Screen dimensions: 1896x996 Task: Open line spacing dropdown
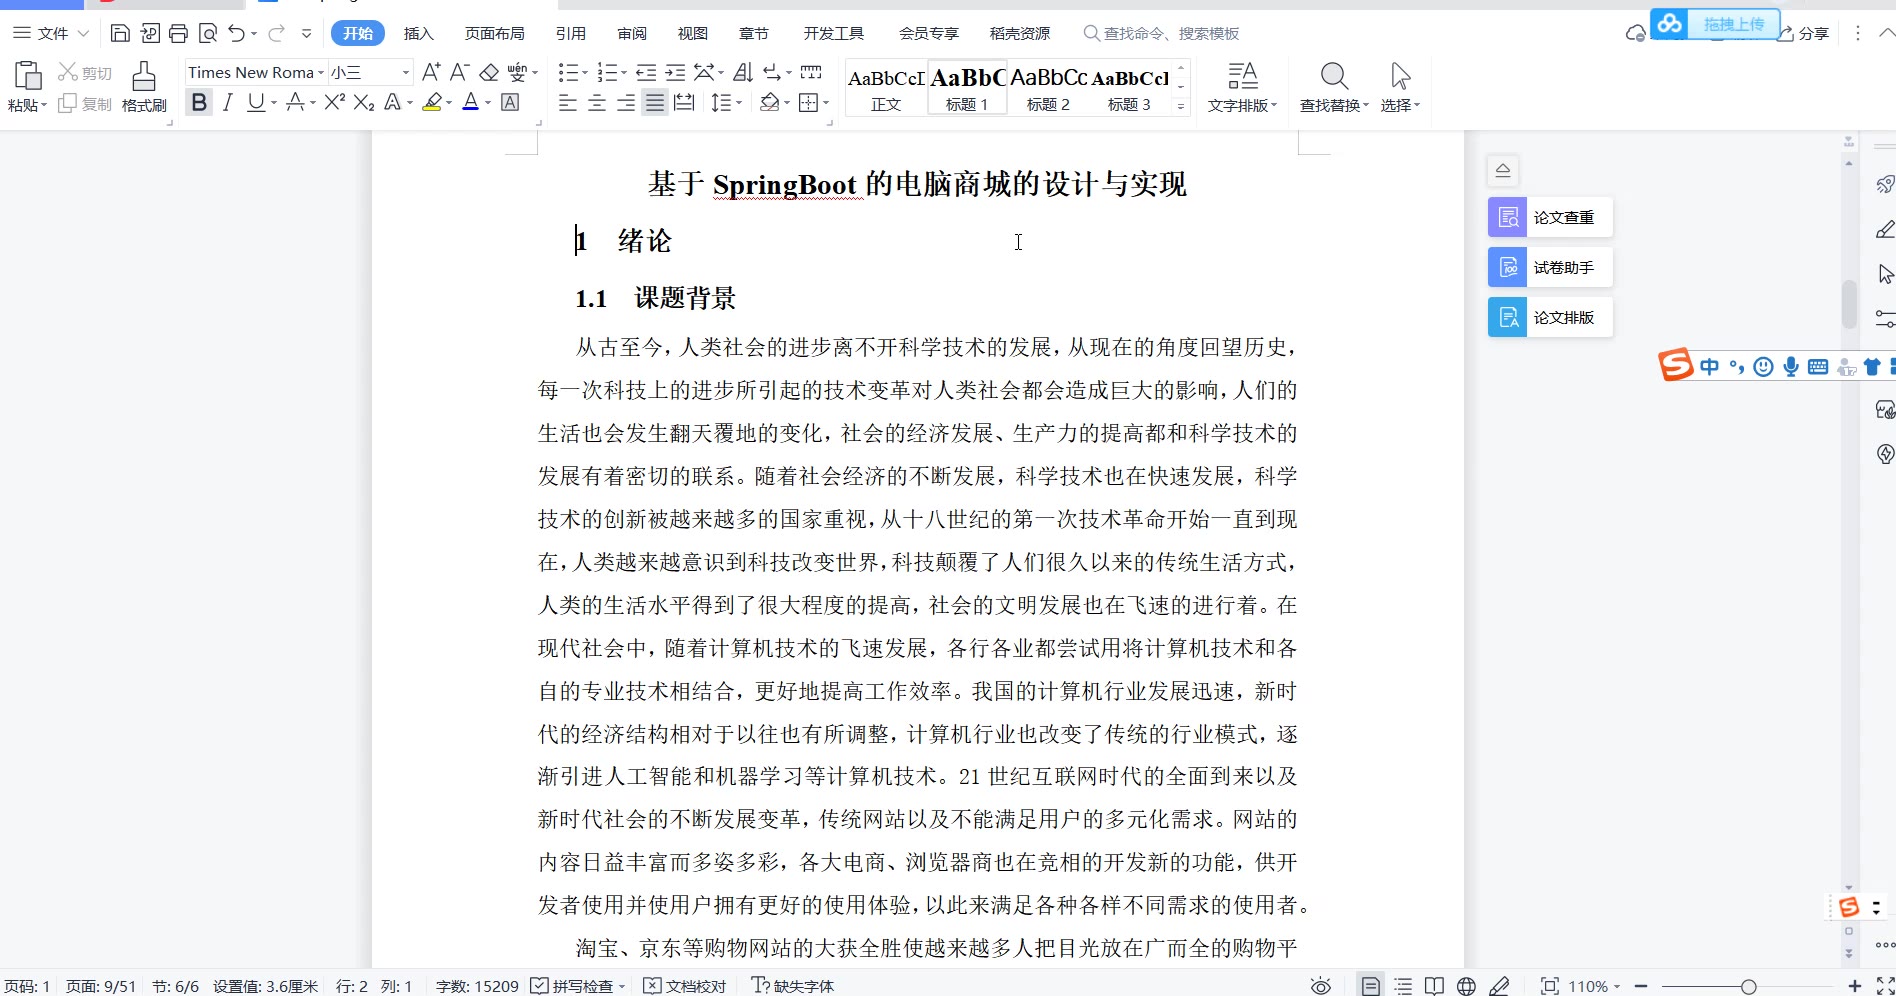pos(738,102)
